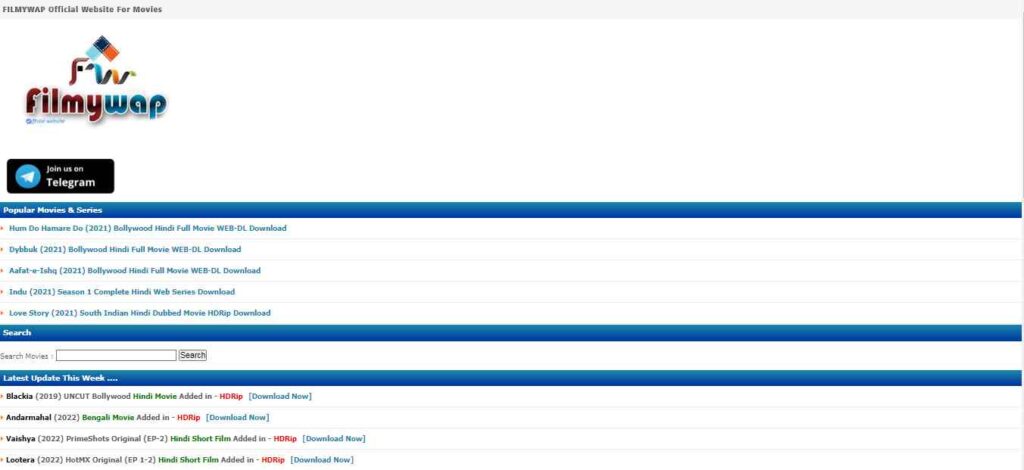Click HDRip label in Lootera row
The height and width of the screenshot is (470, 1024).
point(273,460)
